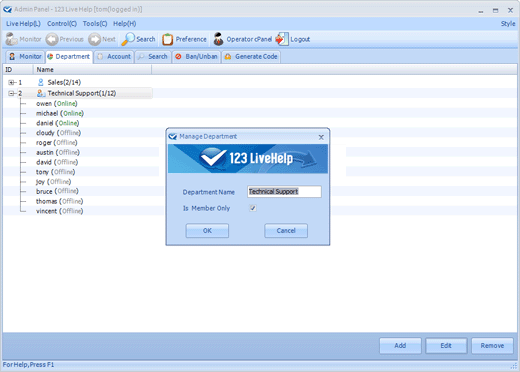Click the Department Name input field
This screenshot has height=372, width=520.
click(x=284, y=192)
